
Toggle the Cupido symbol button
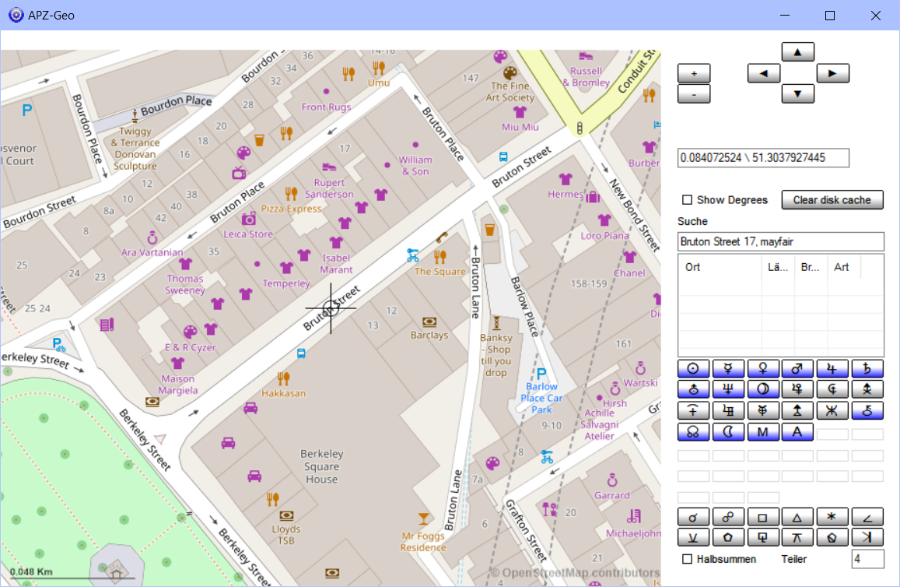(x=797, y=390)
